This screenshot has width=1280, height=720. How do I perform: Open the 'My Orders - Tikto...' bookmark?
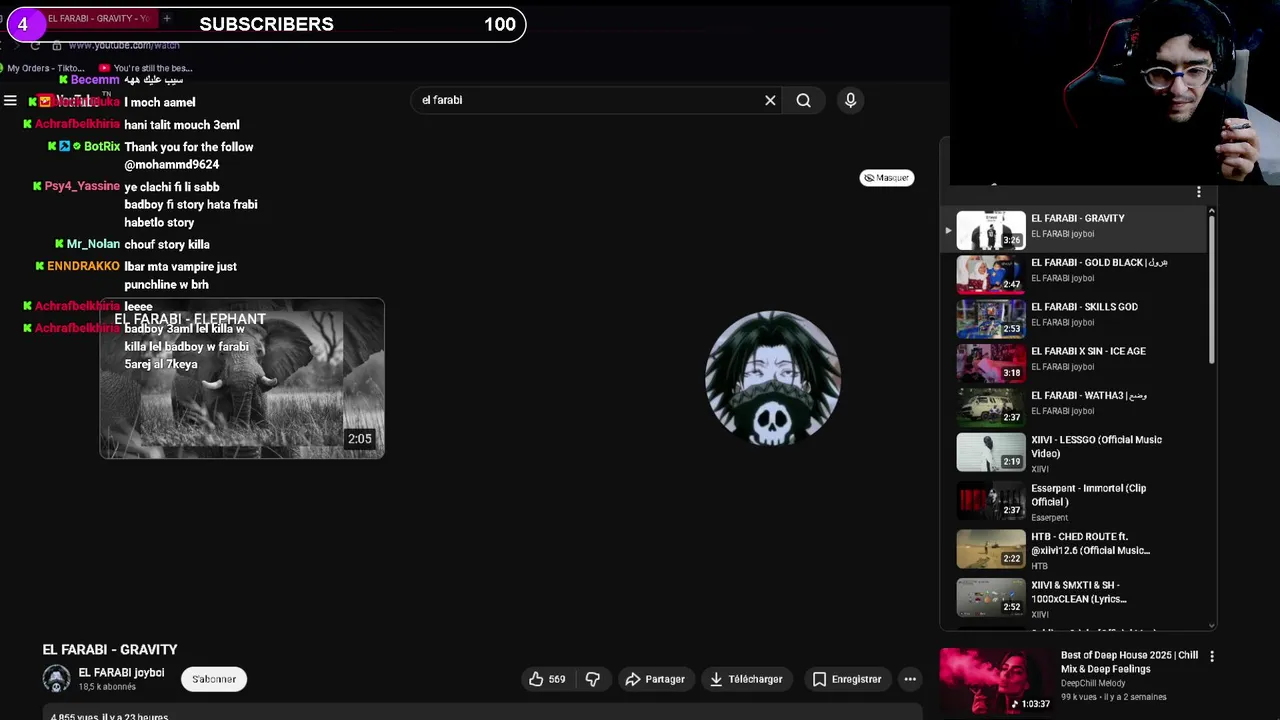[x=45, y=68]
